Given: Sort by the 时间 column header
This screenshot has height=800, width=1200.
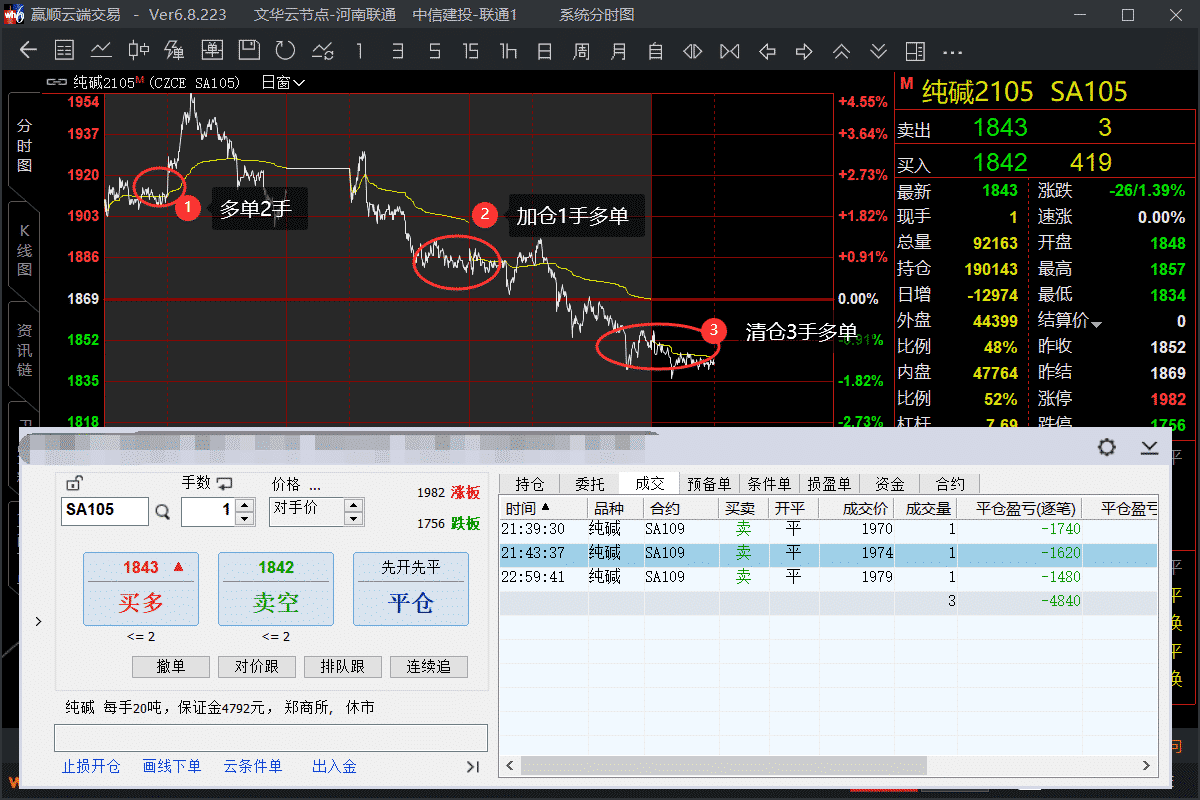Looking at the screenshot, I should (543, 509).
